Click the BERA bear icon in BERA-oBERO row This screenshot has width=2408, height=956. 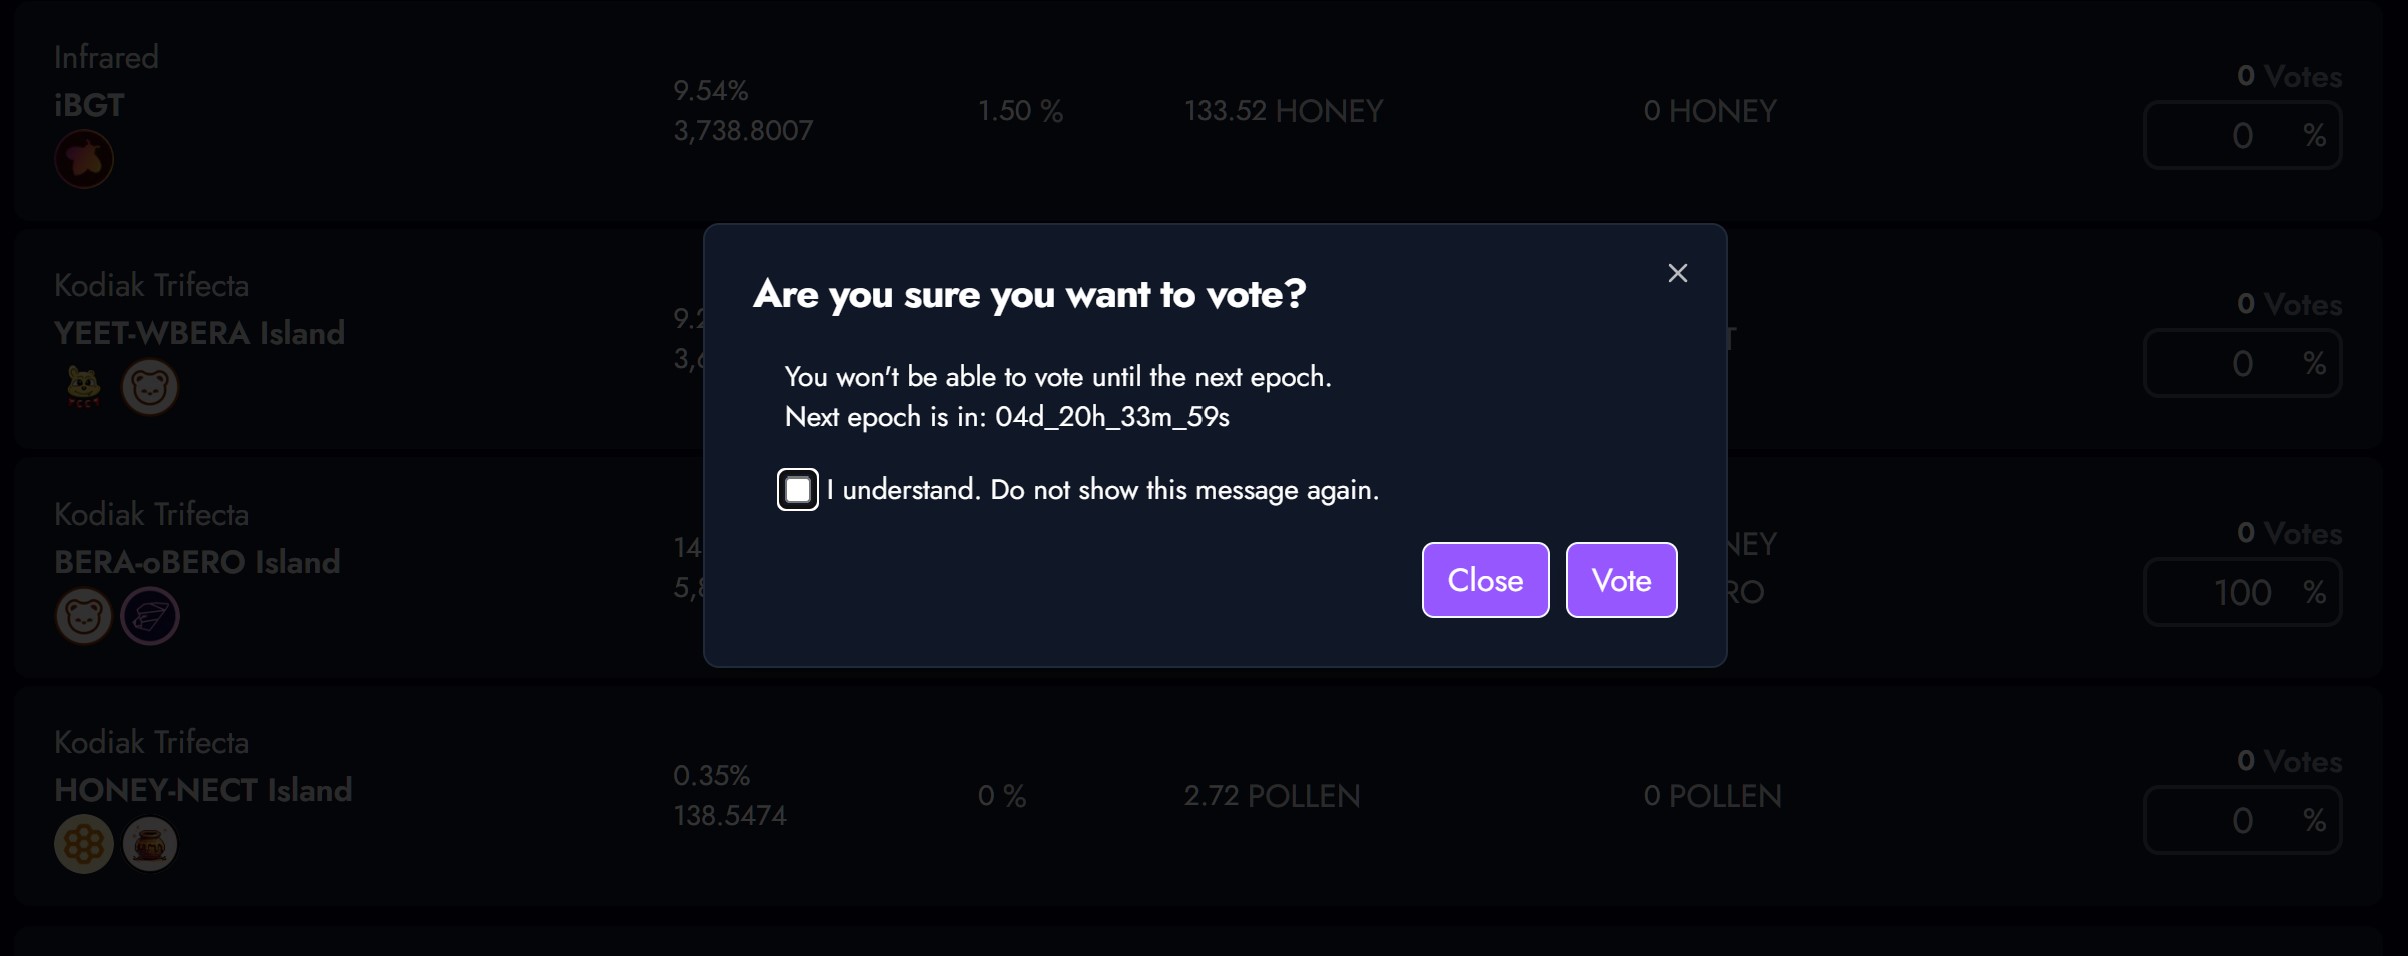pyautogui.click(x=84, y=615)
